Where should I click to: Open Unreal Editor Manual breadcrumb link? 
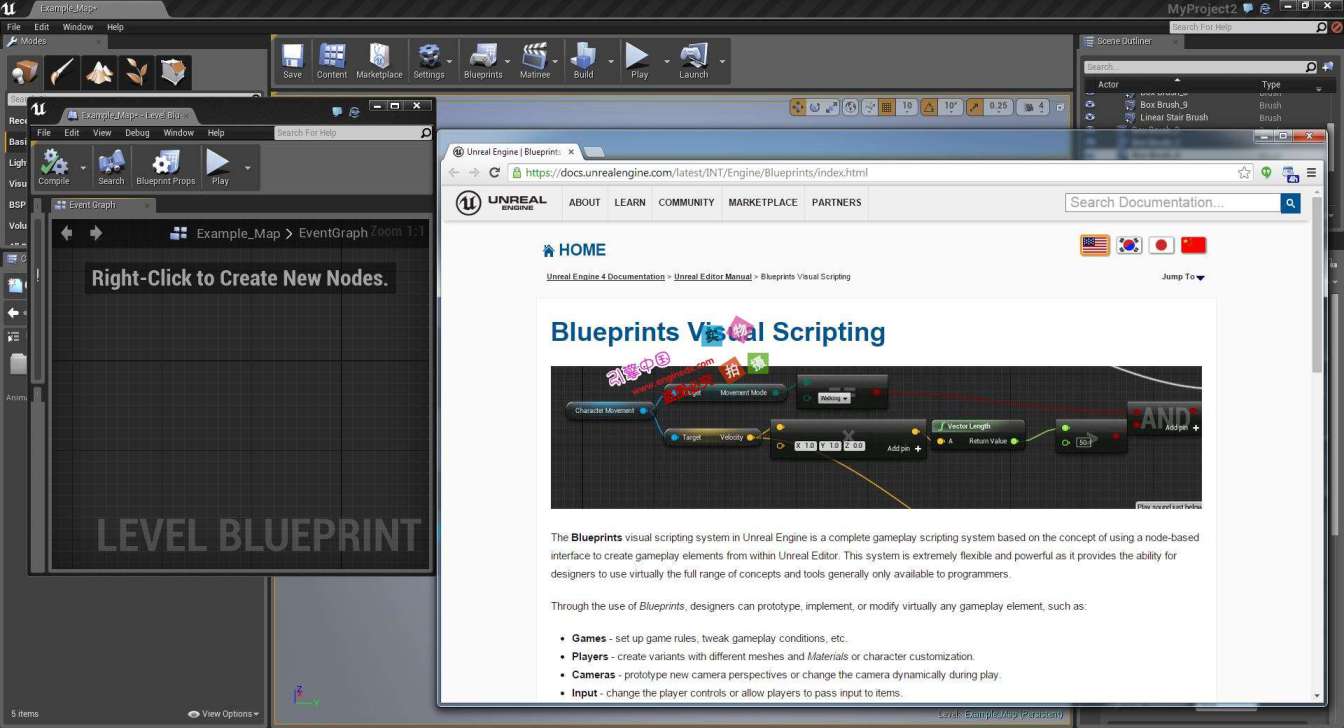tap(713, 277)
